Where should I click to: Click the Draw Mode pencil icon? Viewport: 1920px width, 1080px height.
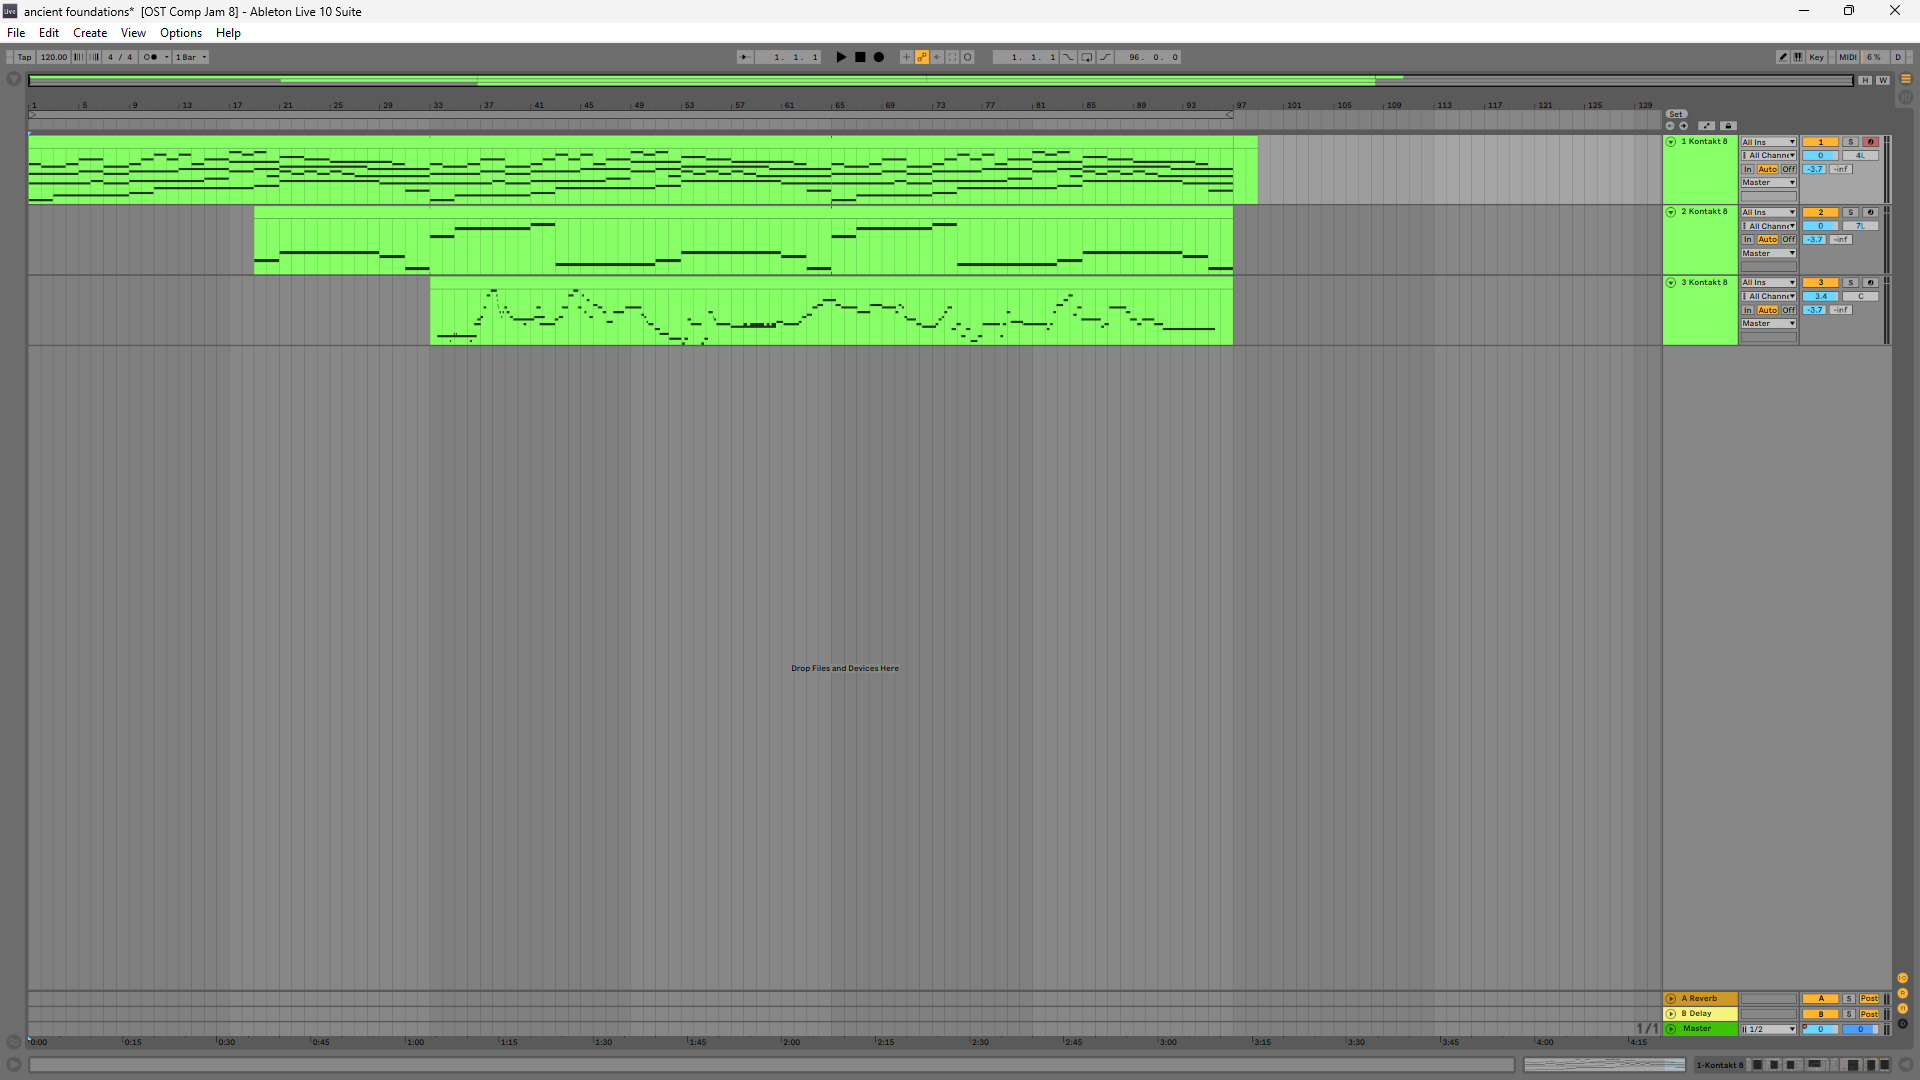tap(1783, 57)
